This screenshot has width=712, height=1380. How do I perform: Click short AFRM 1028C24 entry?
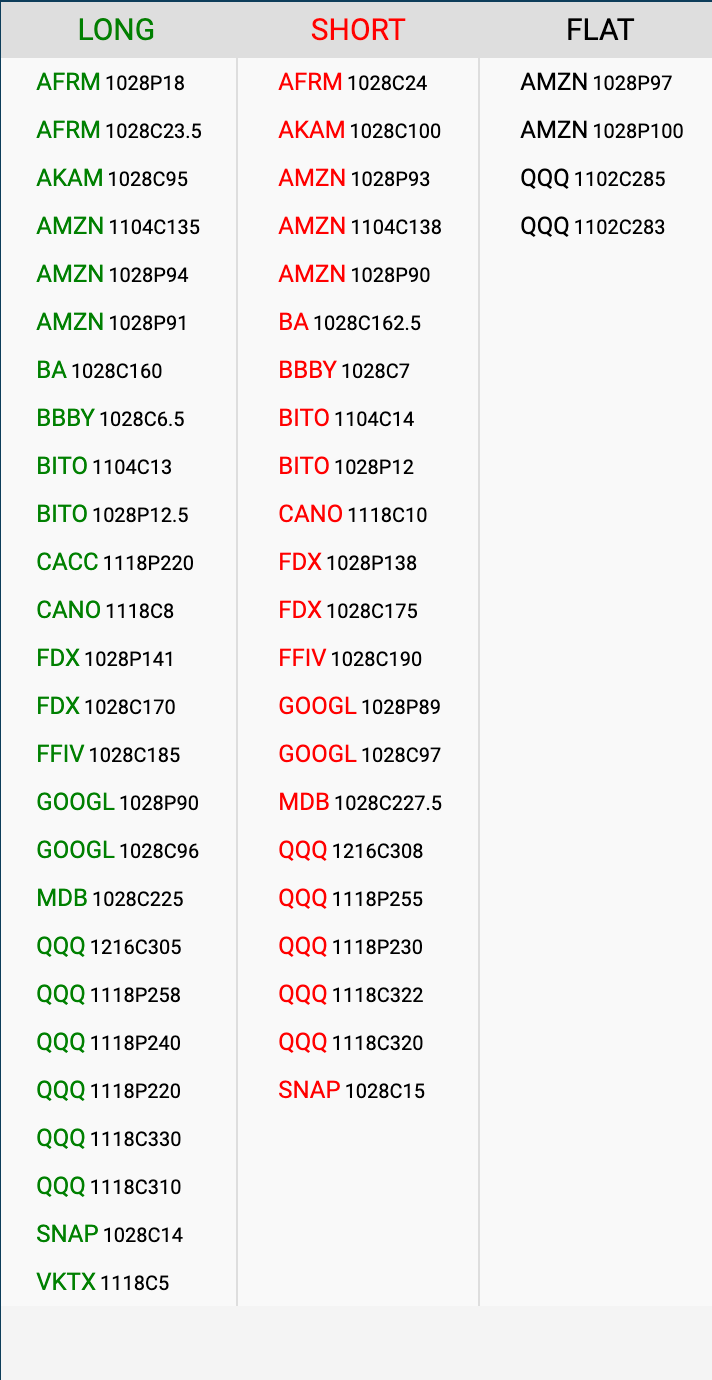353,83
